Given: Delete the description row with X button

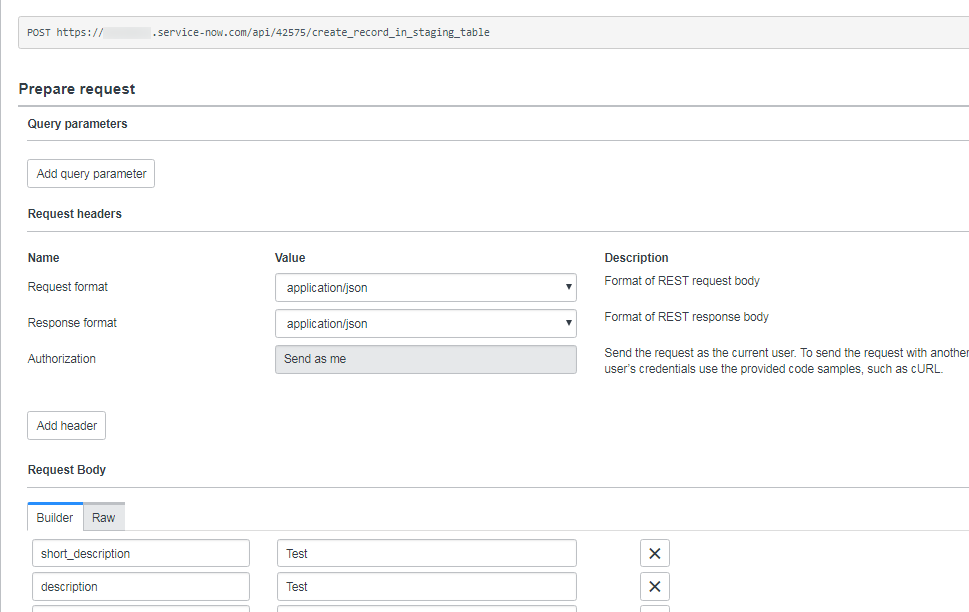Looking at the screenshot, I should (654, 587).
